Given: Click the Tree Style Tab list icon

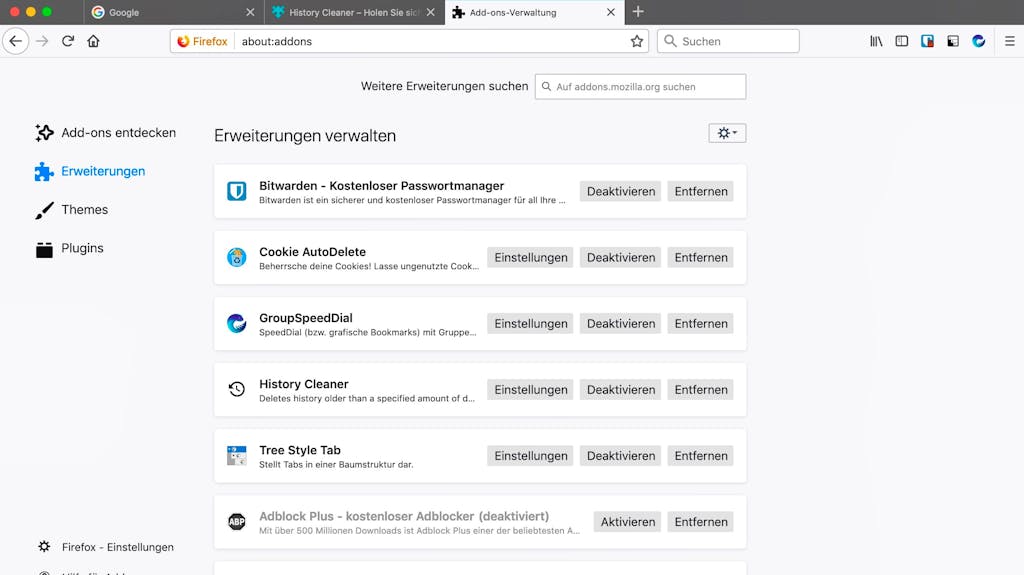Looking at the screenshot, I should click(236, 455).
